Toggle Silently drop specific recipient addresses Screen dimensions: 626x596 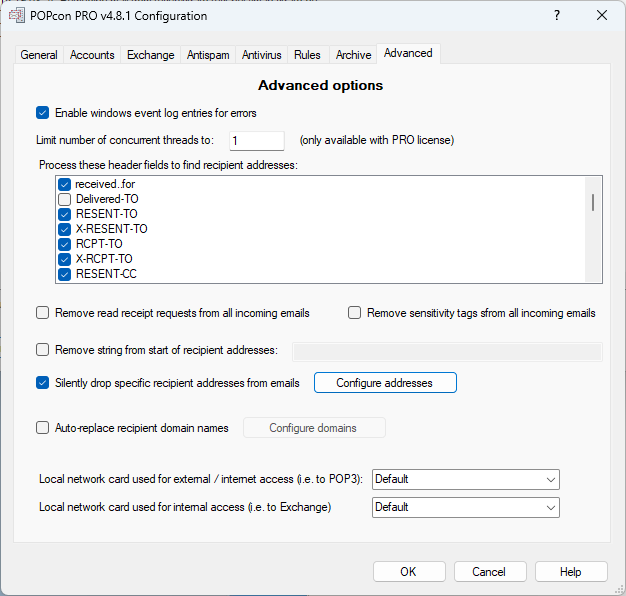(43, 382)
